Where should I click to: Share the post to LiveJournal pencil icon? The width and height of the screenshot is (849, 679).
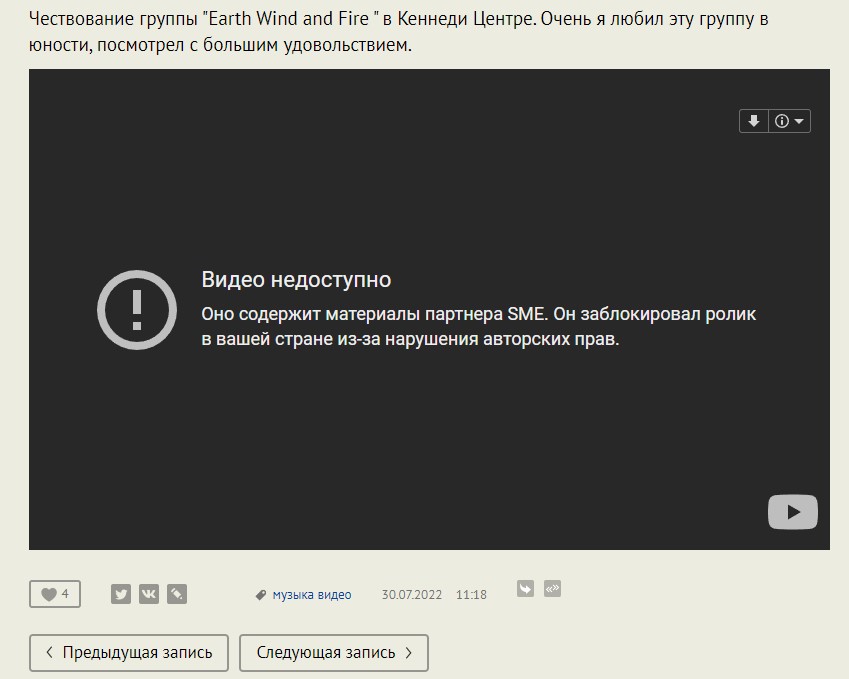pyautogui.click(x=177, y=594)
